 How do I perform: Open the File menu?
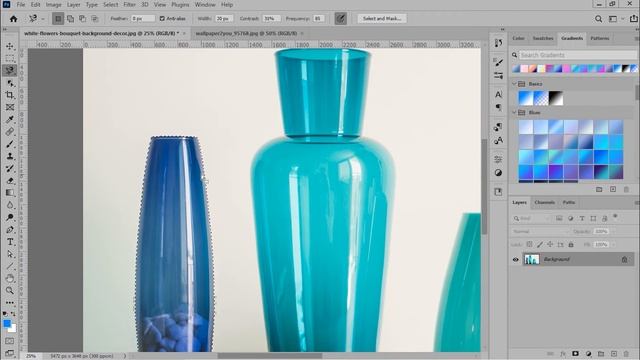(20, 4)
